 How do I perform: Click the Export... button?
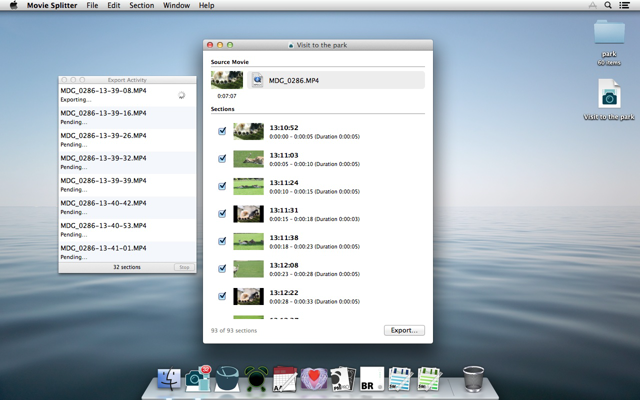coord(404,330)
